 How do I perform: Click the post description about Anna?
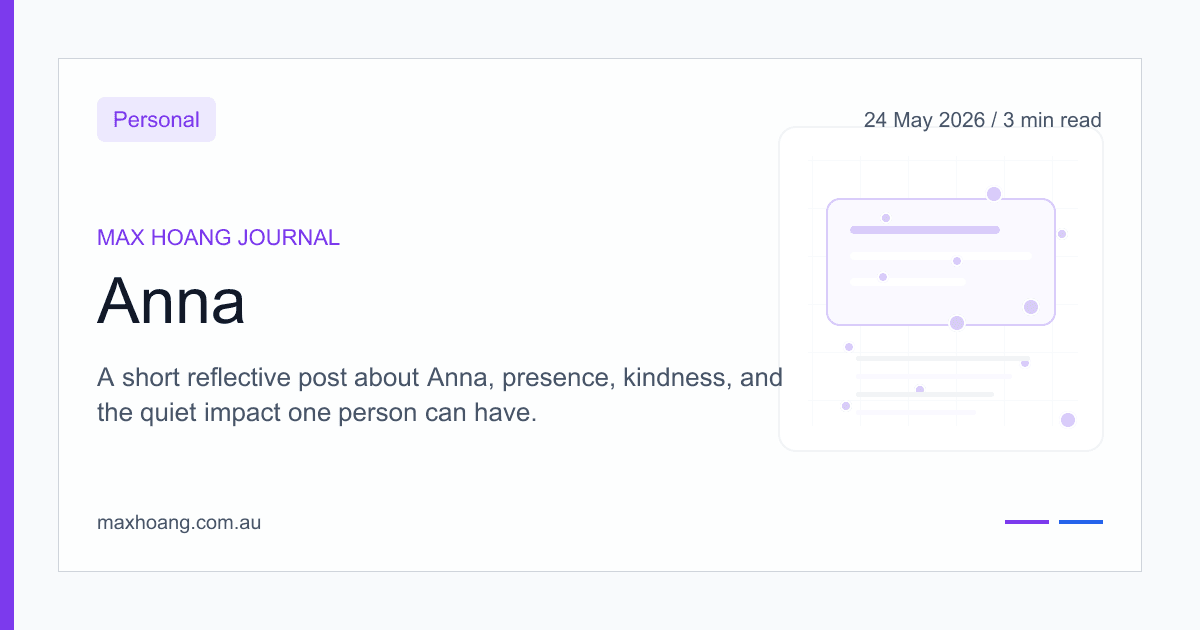click(440, 395)
